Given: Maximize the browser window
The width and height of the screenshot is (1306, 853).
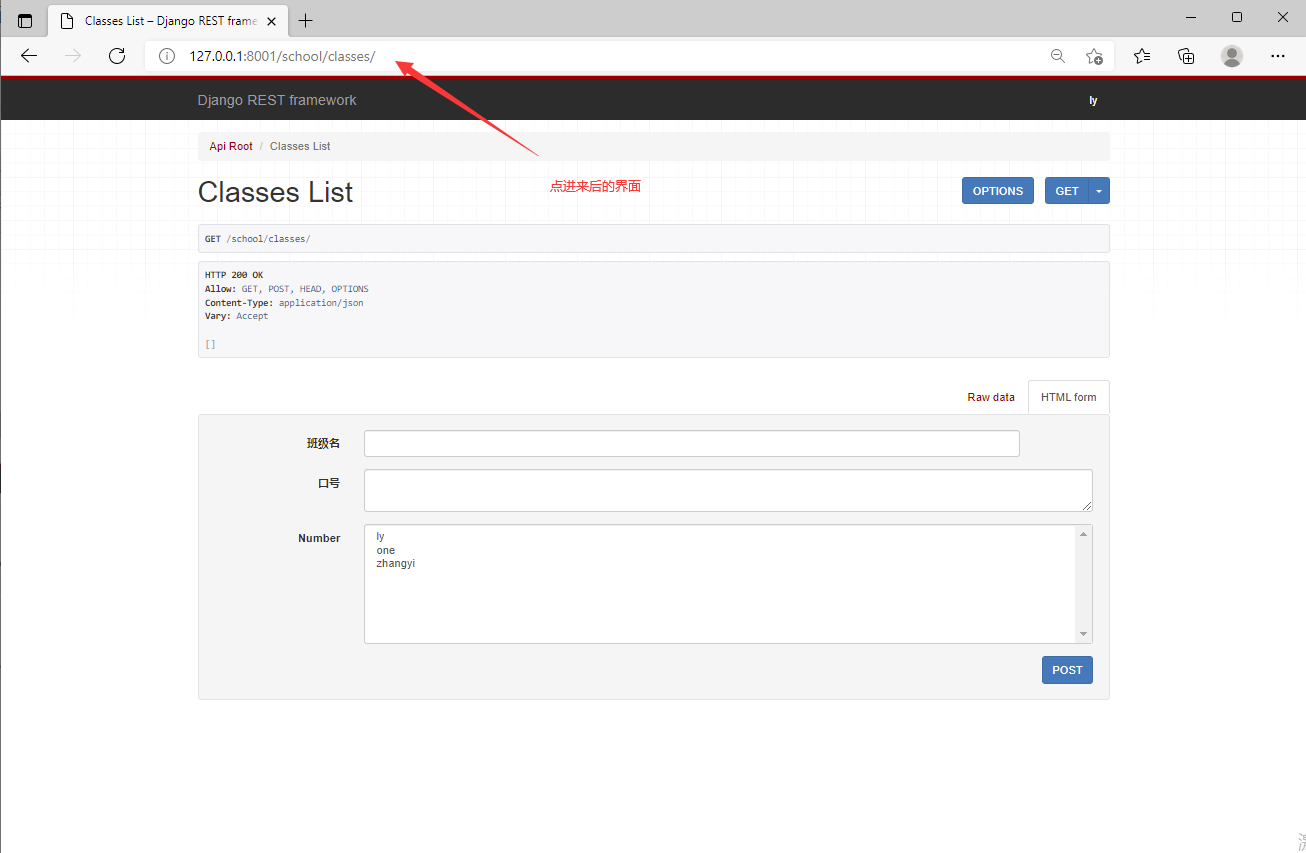Looking at the screenshot, I should point(1237,17).
